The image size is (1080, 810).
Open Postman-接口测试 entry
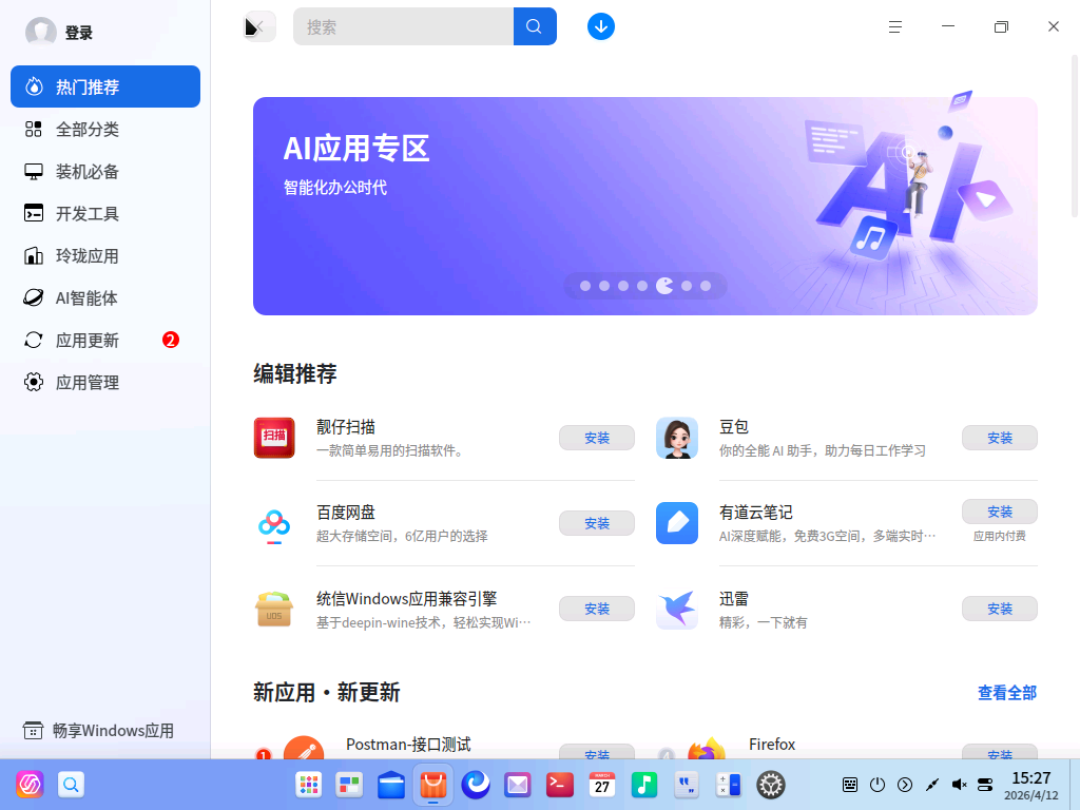pyautogui.click(x=408, y=744)
